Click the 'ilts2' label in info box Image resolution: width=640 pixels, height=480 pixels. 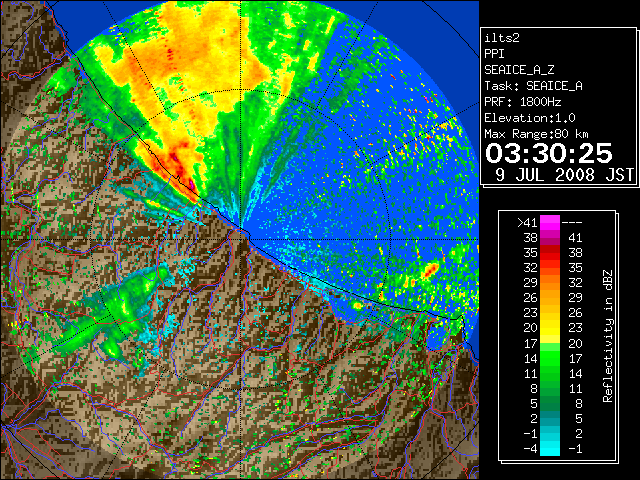click(502, 38)
